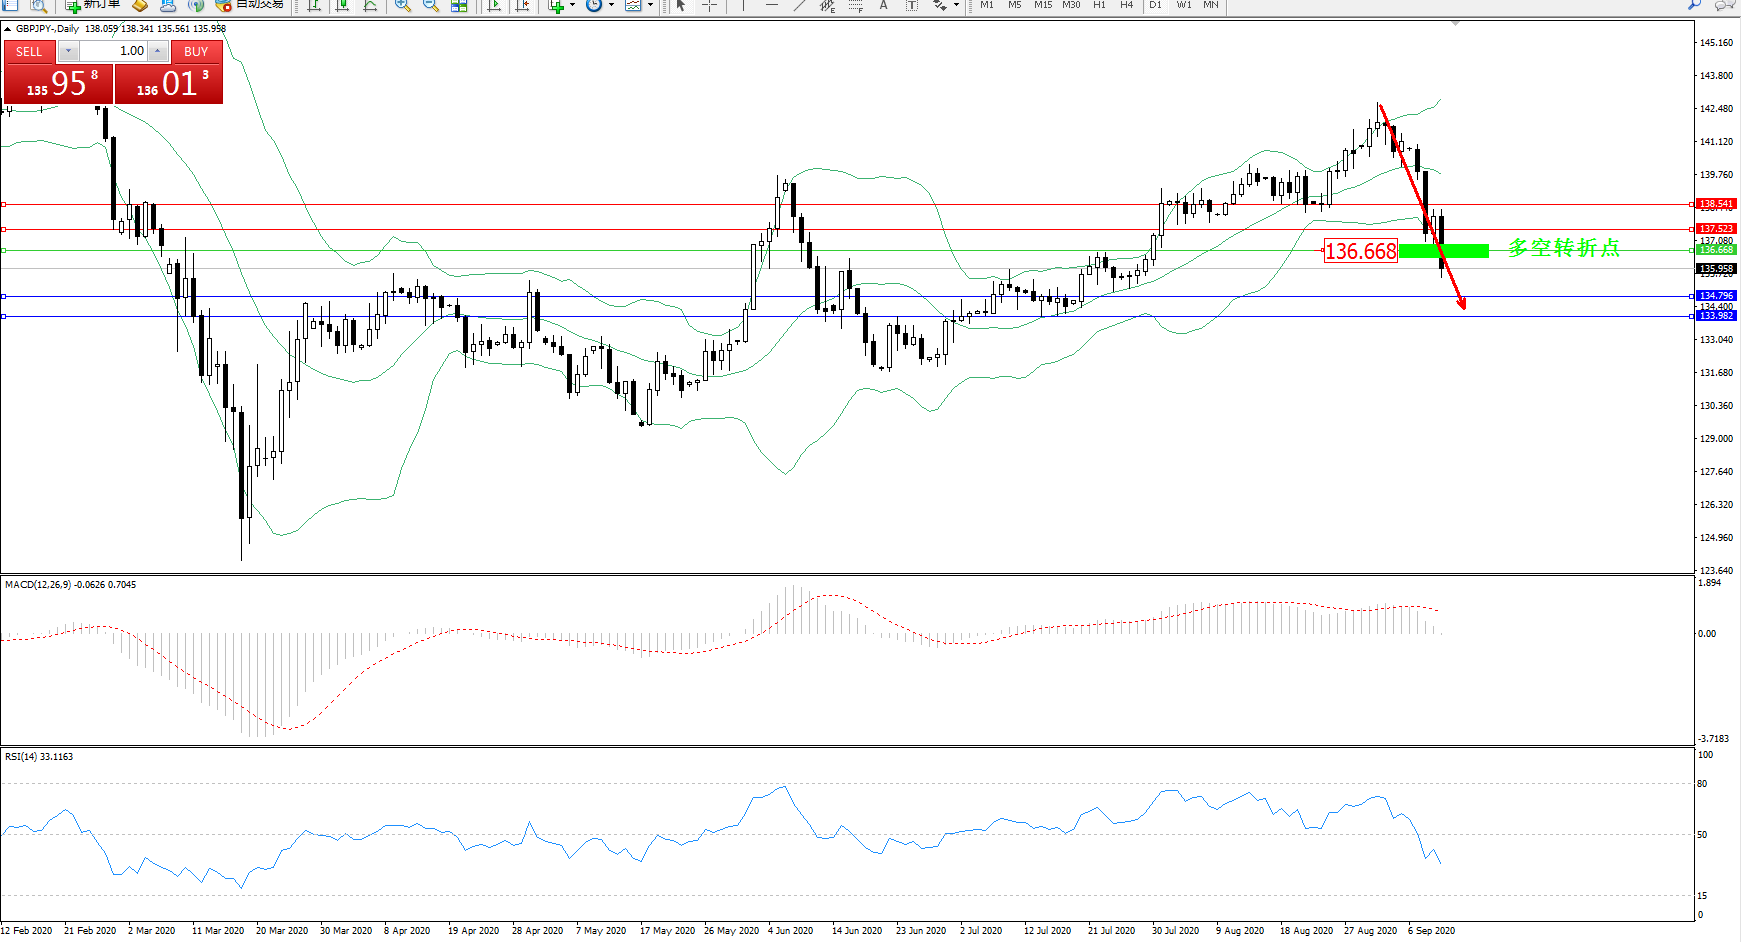This screenshot has width=1741, height=942.
Task: Click the tile windows grid icon
Action: click(x=459, y=5)
